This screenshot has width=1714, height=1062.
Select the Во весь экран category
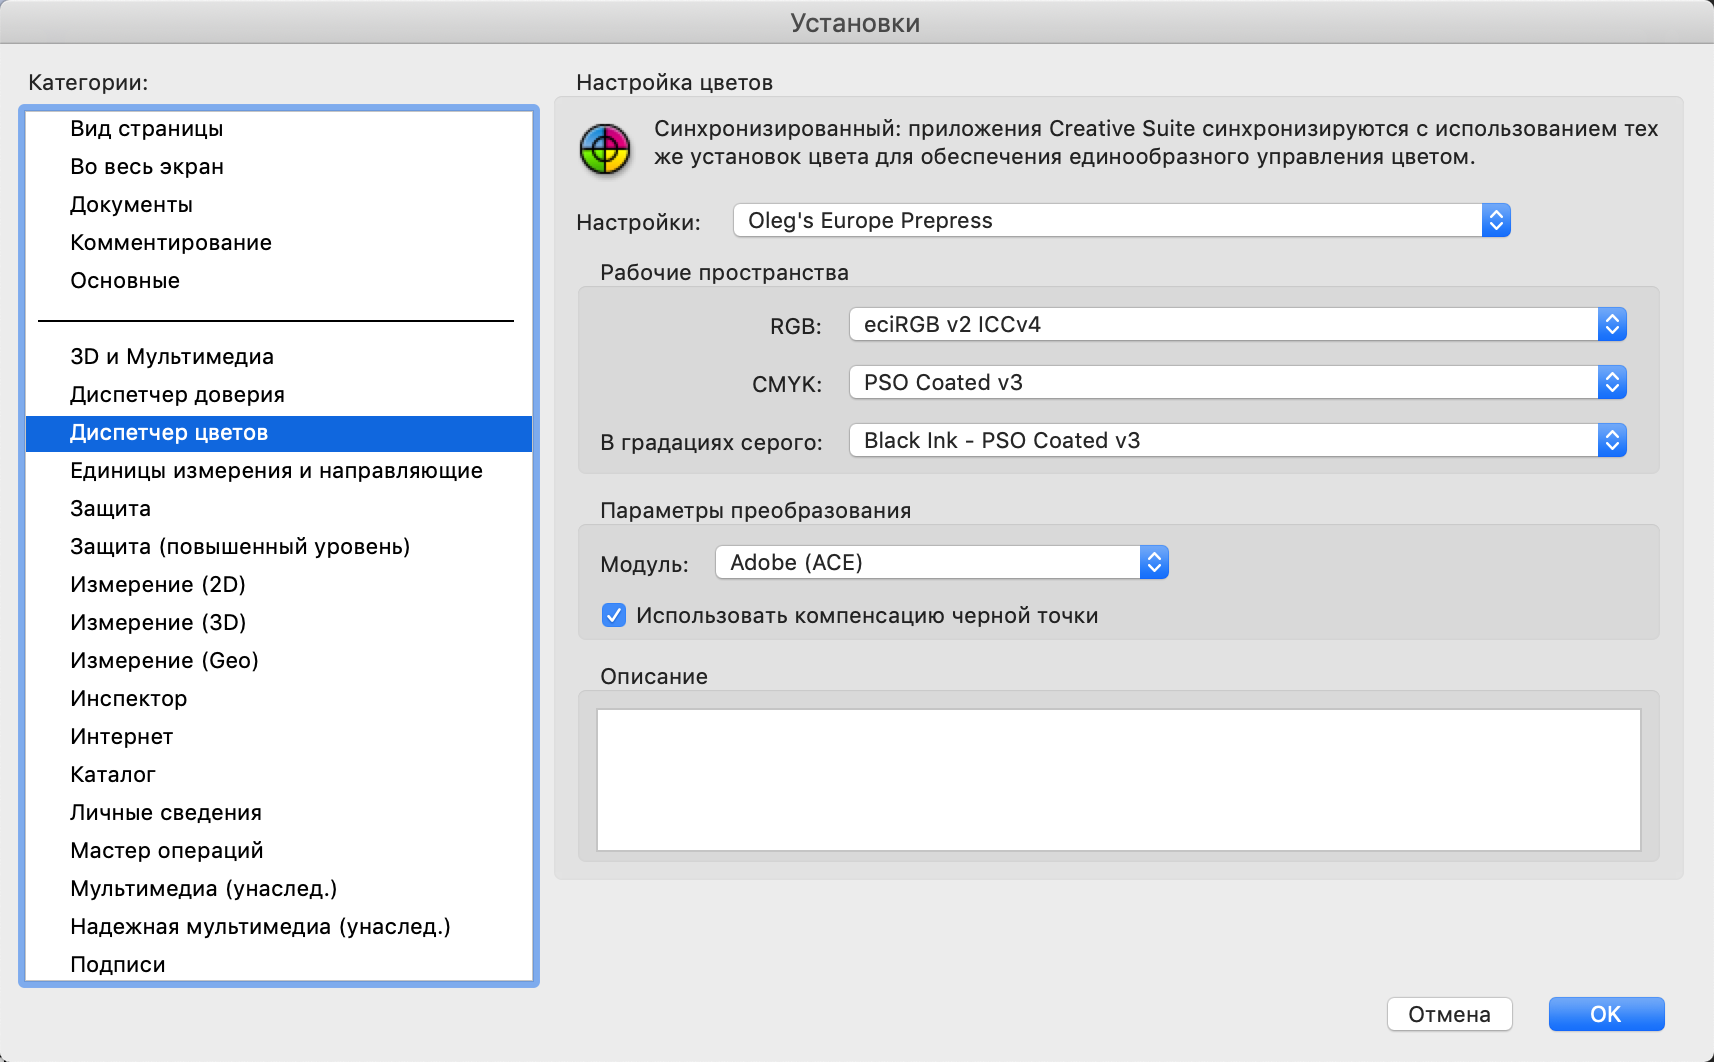(279, 167)
